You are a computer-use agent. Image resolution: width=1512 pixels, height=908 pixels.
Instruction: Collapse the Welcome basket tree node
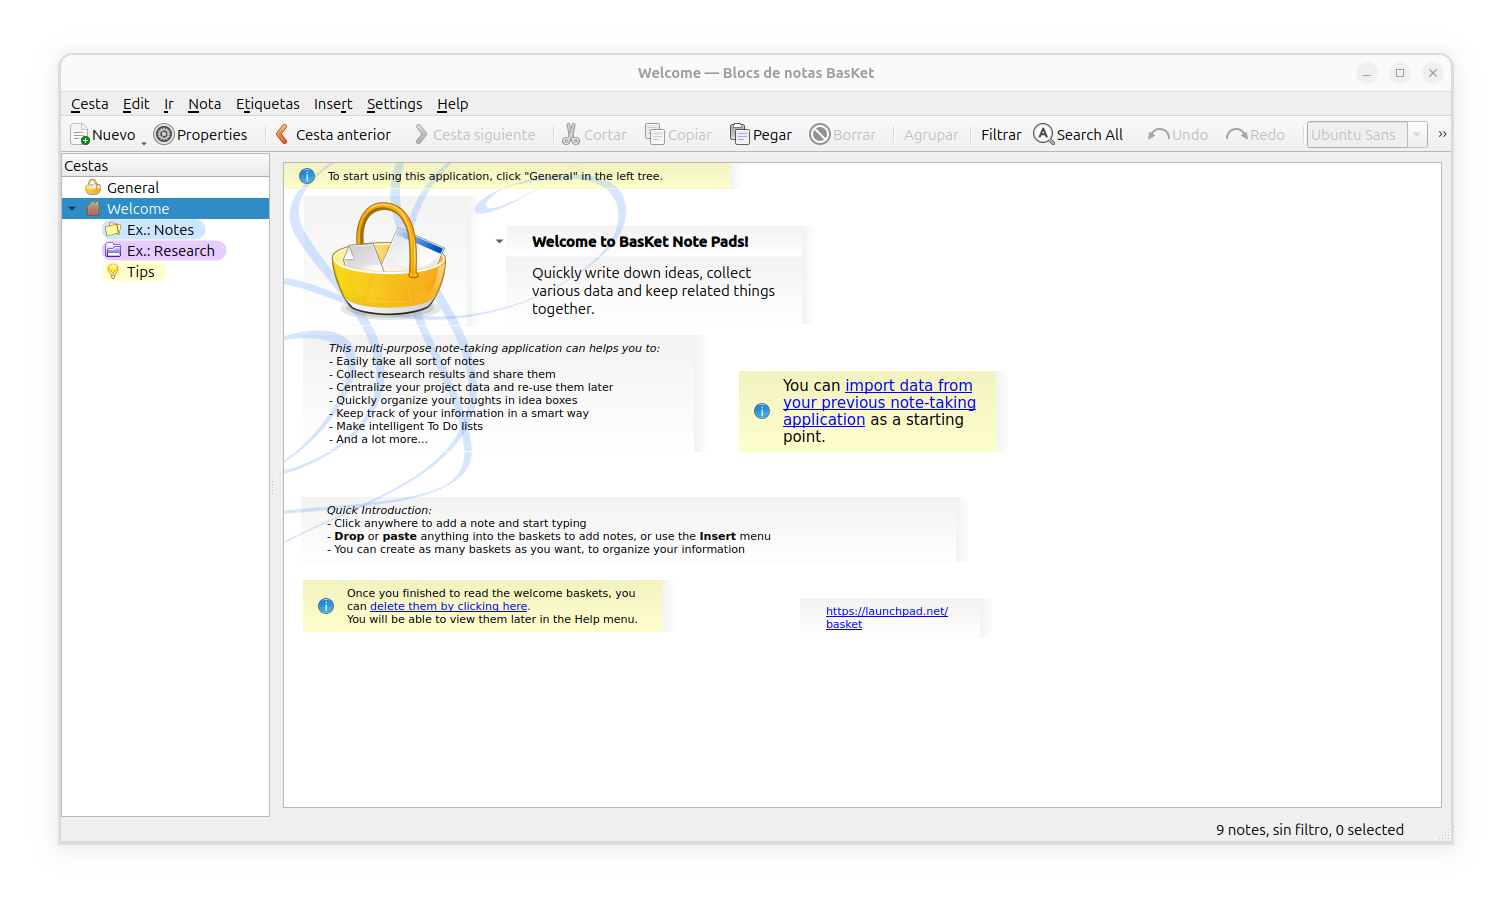coord(72,209)
